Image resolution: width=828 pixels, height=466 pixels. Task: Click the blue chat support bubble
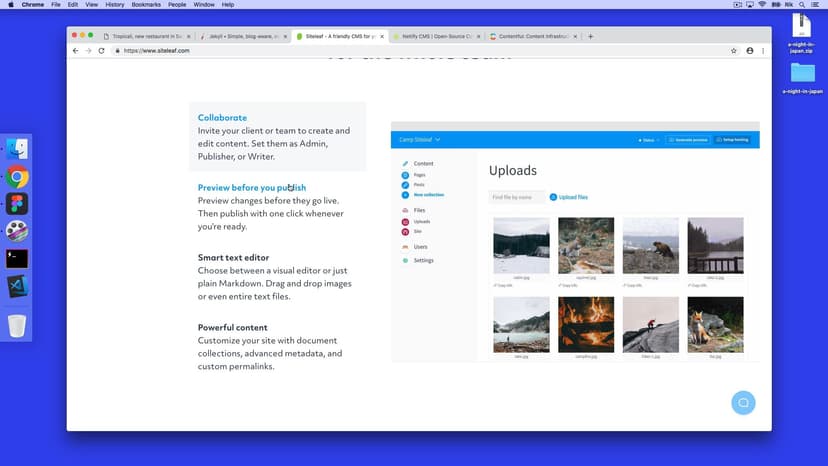pos(743,403)
